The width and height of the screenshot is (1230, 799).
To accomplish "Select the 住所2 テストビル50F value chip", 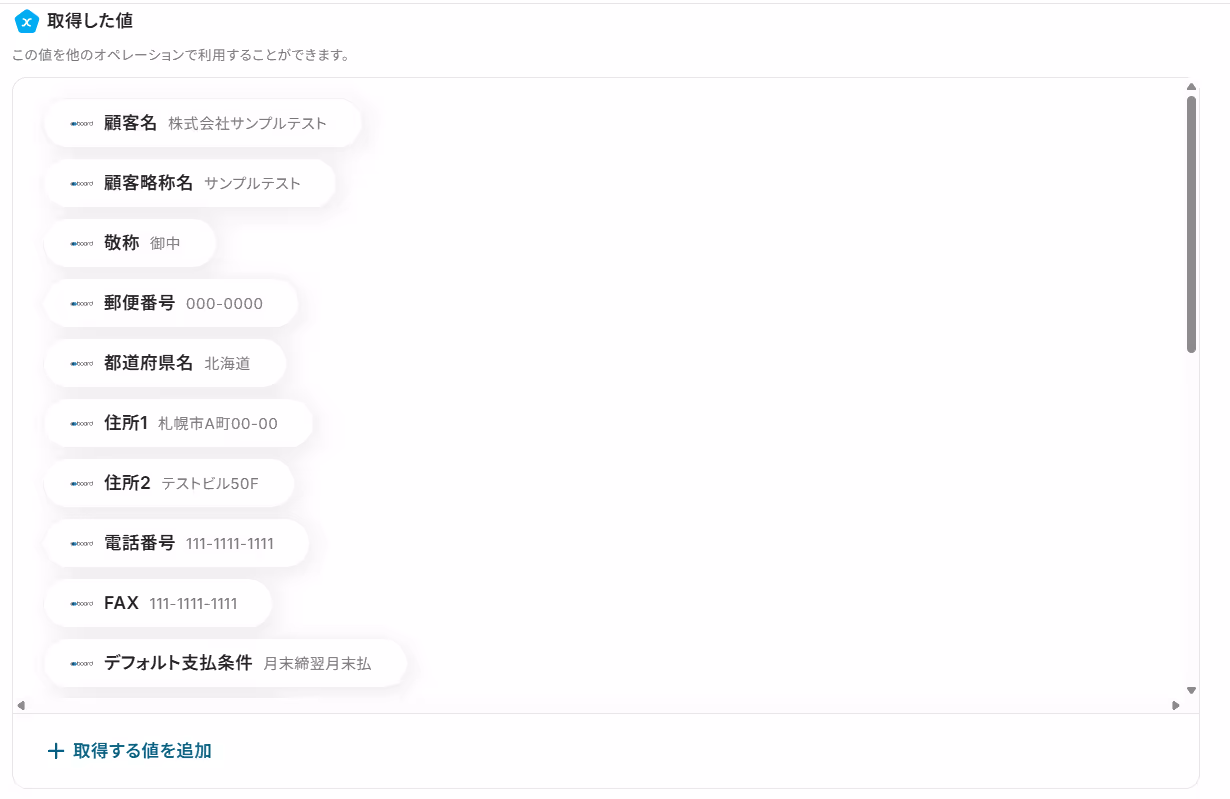I will tap(169, 483).
